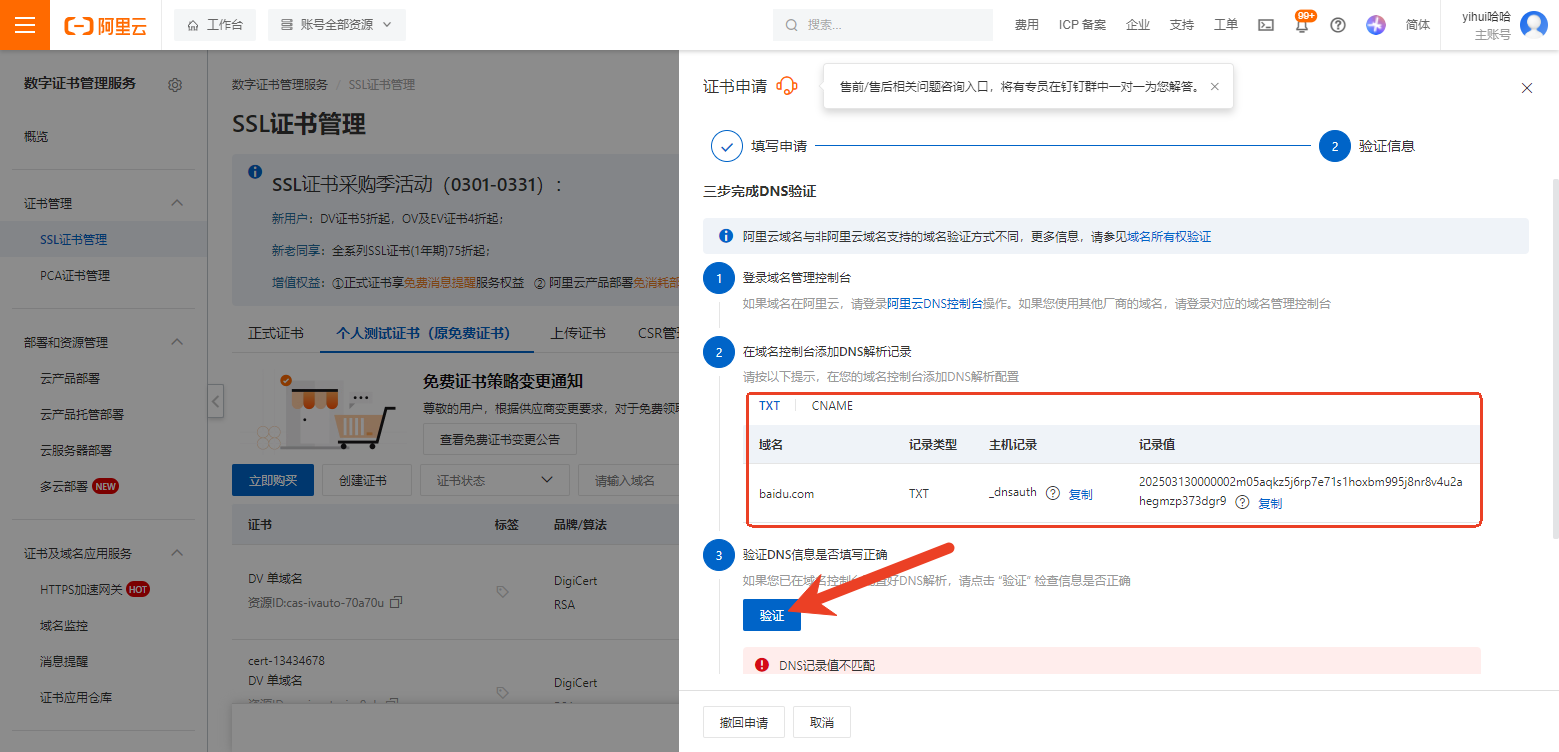Copy the resource ID cas-ivauto-70a70u

click(396, 602)
